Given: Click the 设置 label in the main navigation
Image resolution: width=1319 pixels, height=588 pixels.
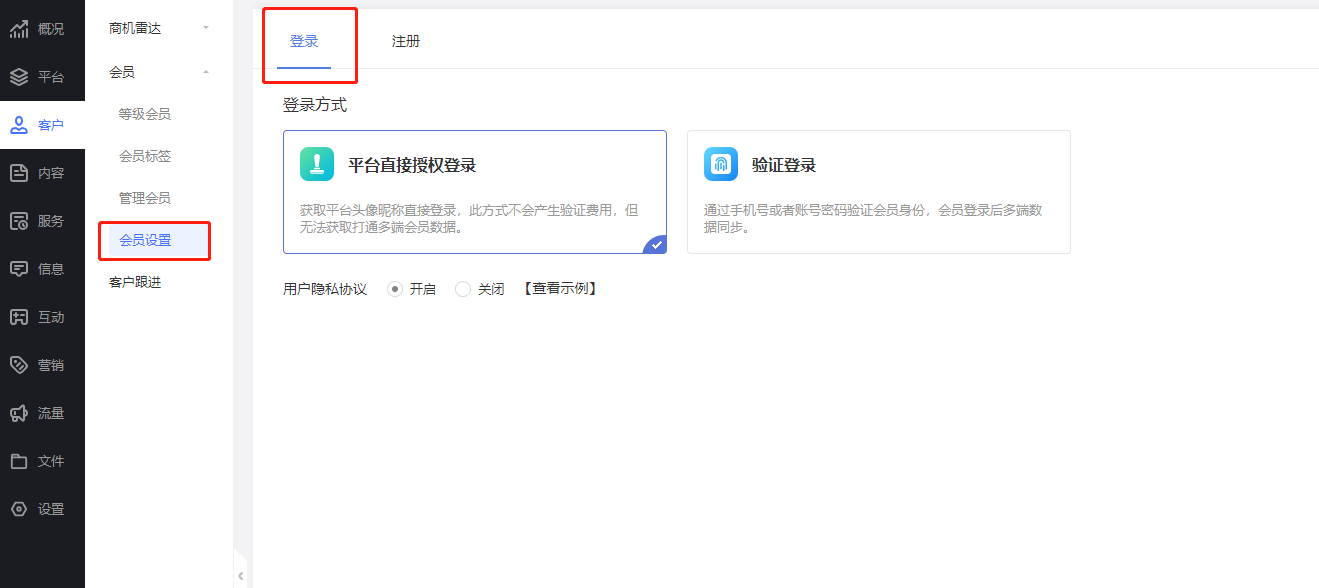Looking at the screenshot, I should [x=51, y=509].
